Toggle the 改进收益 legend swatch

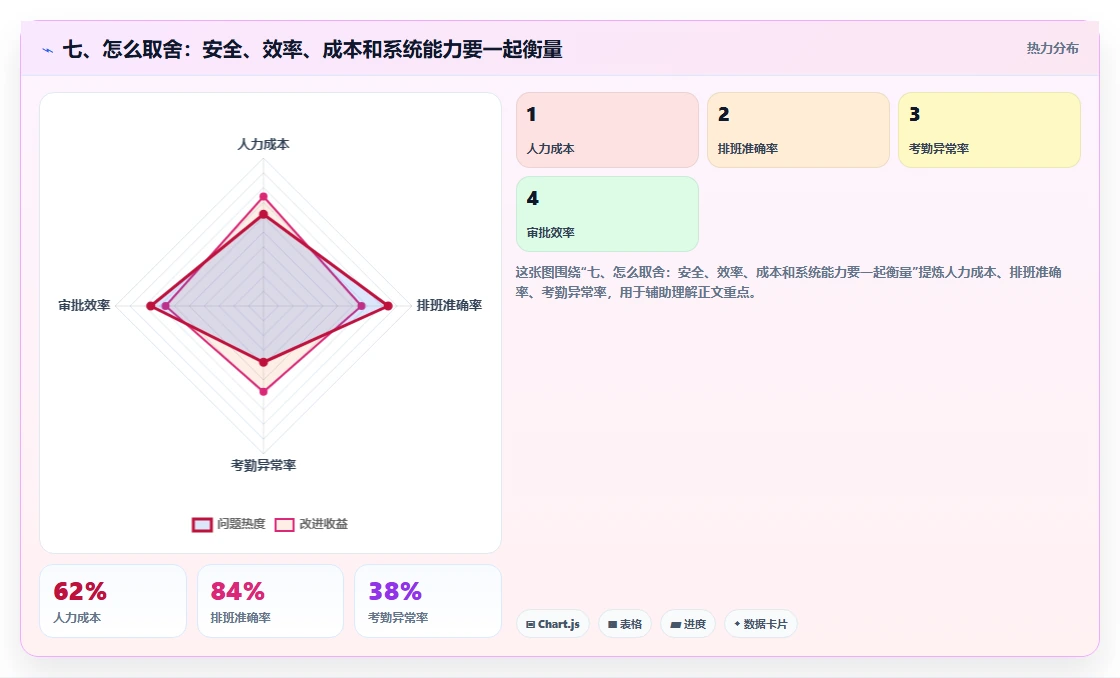coord(284,524)
